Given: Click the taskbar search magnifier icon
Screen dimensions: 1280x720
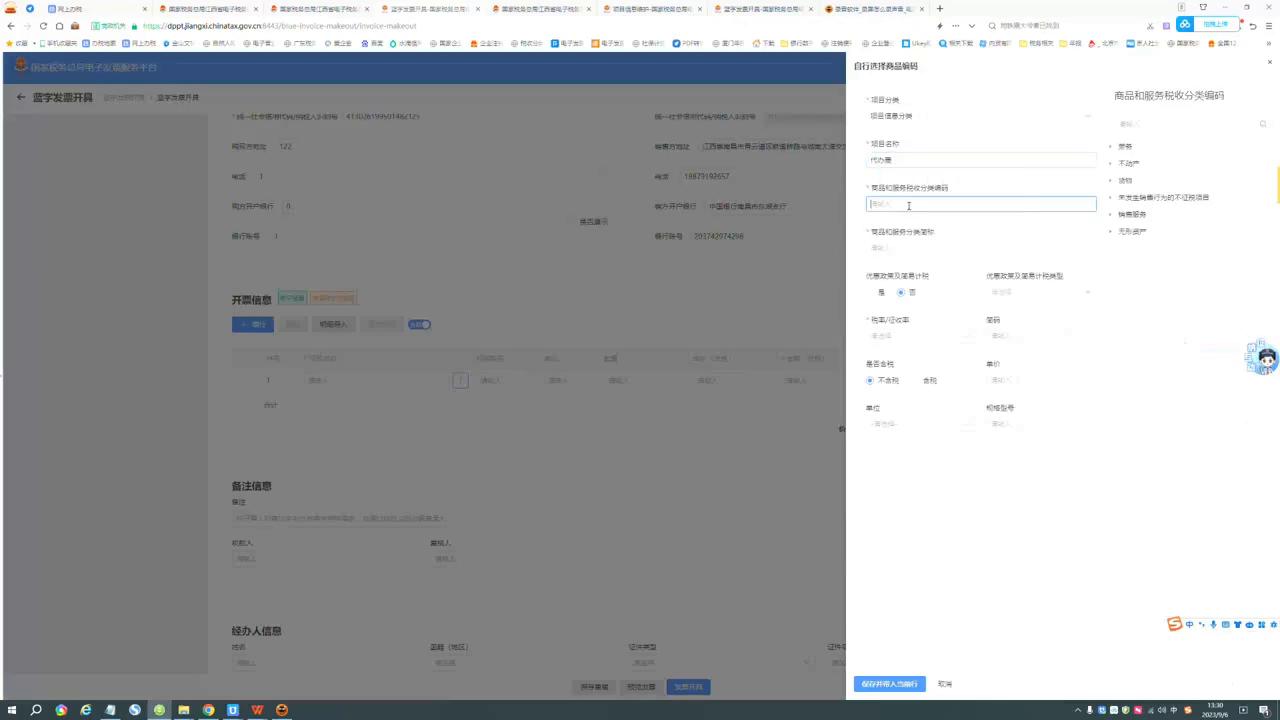Looking at the screenshot, I should 36,710.
